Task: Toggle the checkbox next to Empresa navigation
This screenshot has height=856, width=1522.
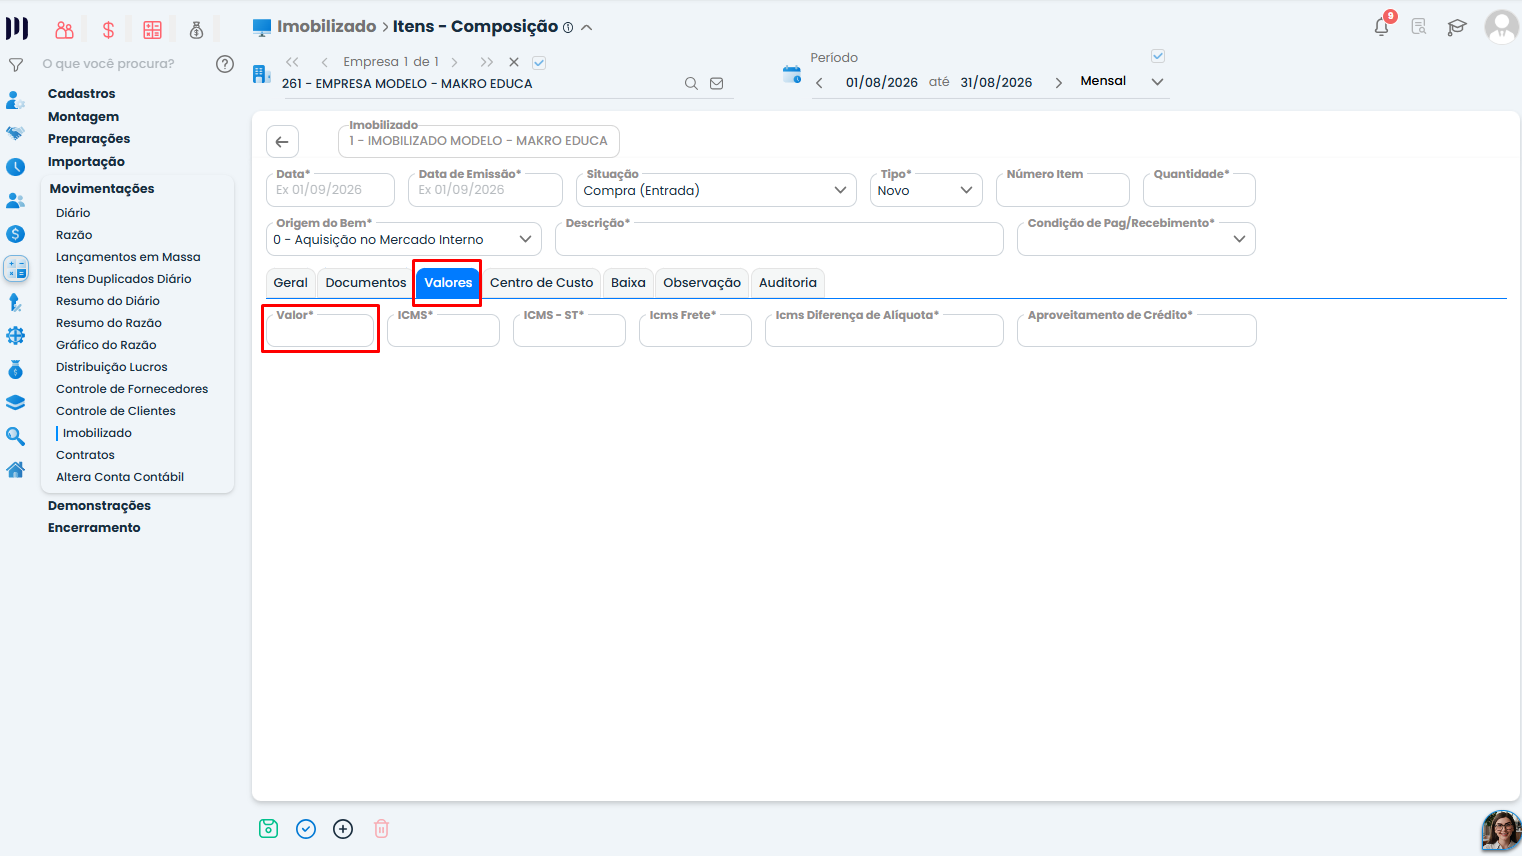Action: pos(539,63)
